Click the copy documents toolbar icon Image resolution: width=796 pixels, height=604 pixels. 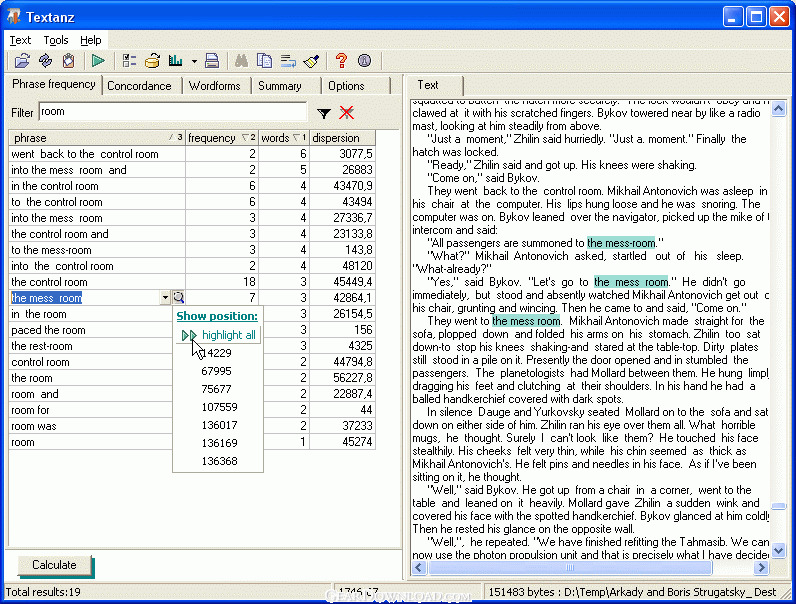pos(264,61)
